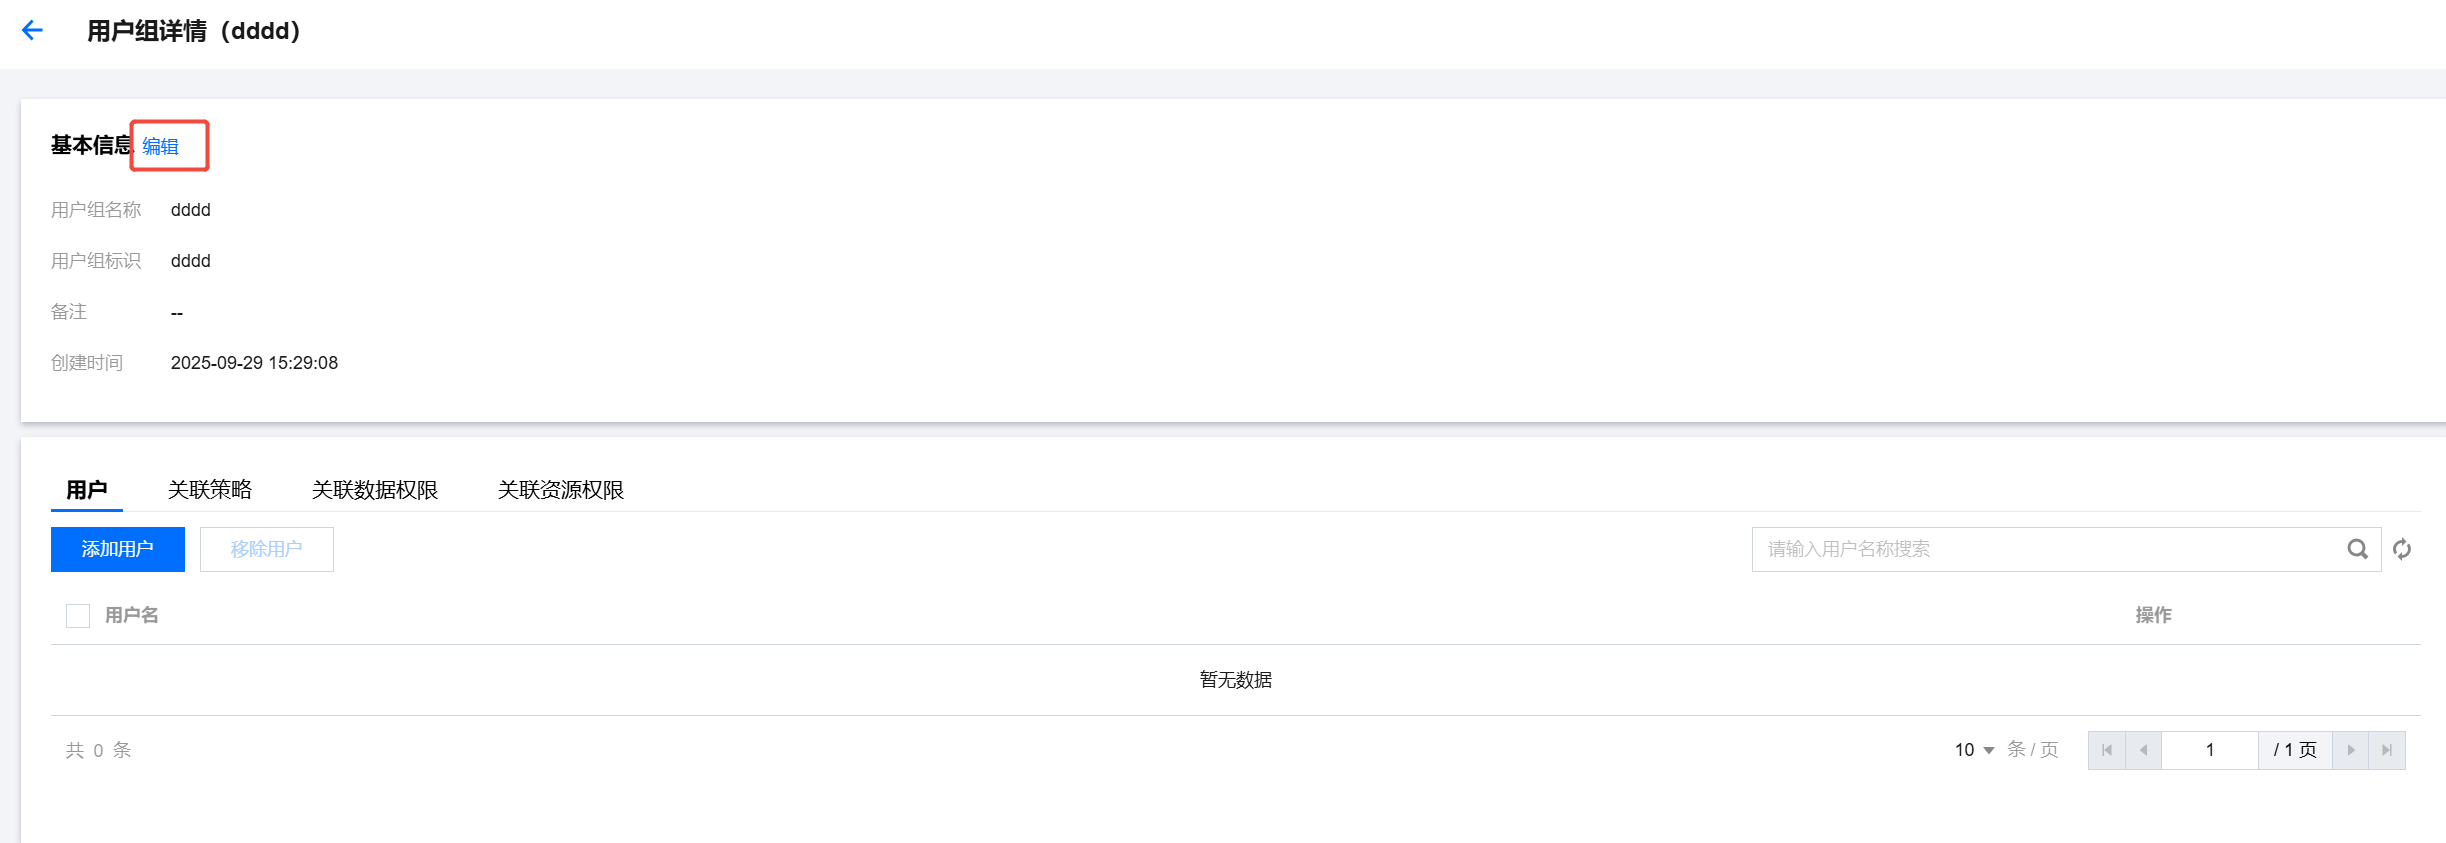Go to last page of results

[x=2387, y=750]
